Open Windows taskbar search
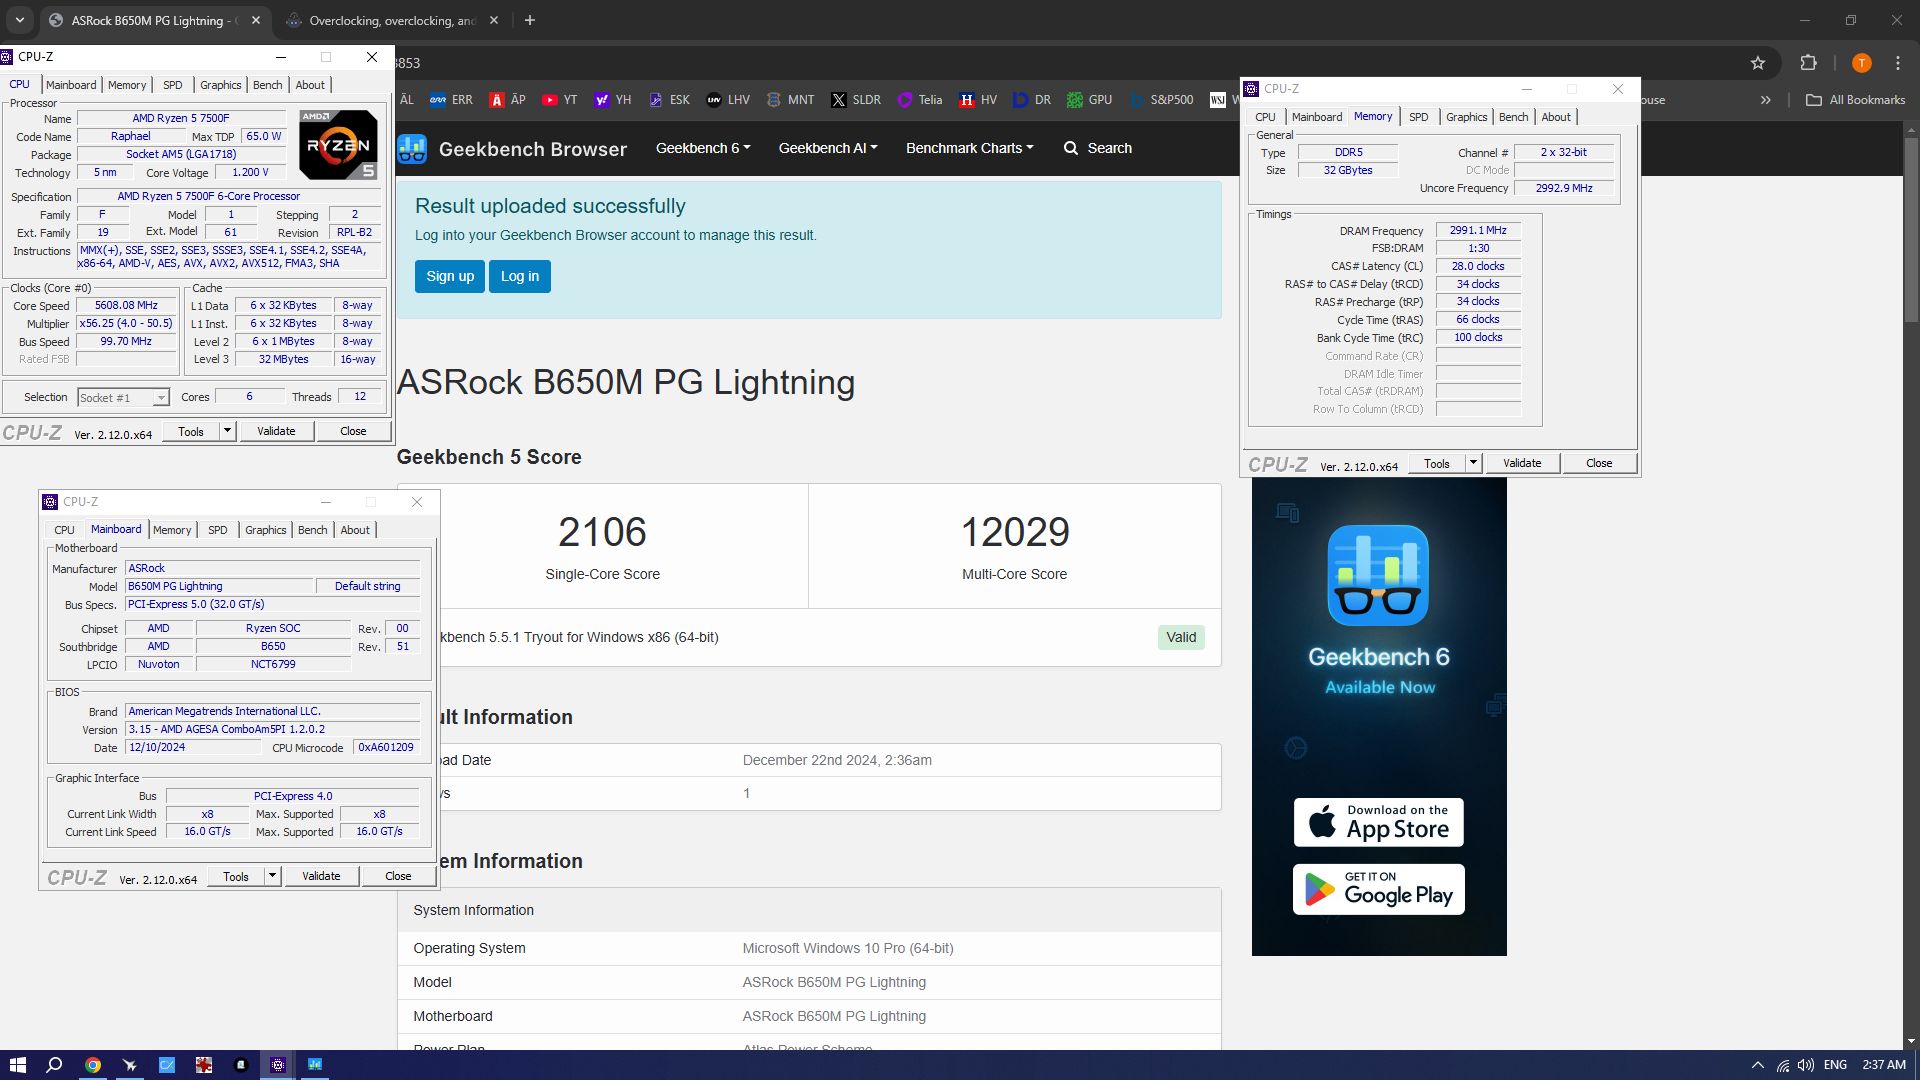The image size is (1920, 1080). point(54,1065)
